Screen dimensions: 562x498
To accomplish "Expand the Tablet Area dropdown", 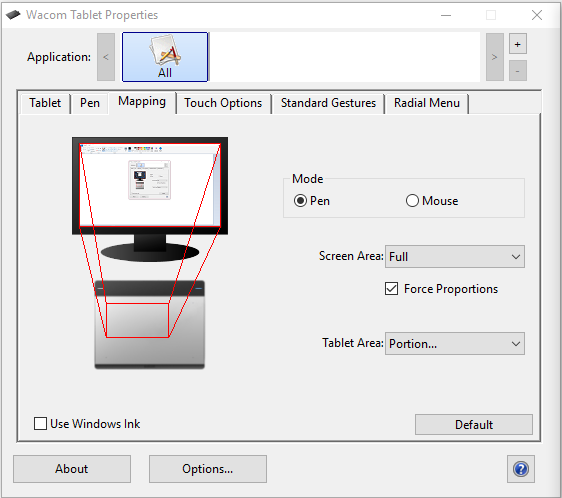I will click(455, 344).
